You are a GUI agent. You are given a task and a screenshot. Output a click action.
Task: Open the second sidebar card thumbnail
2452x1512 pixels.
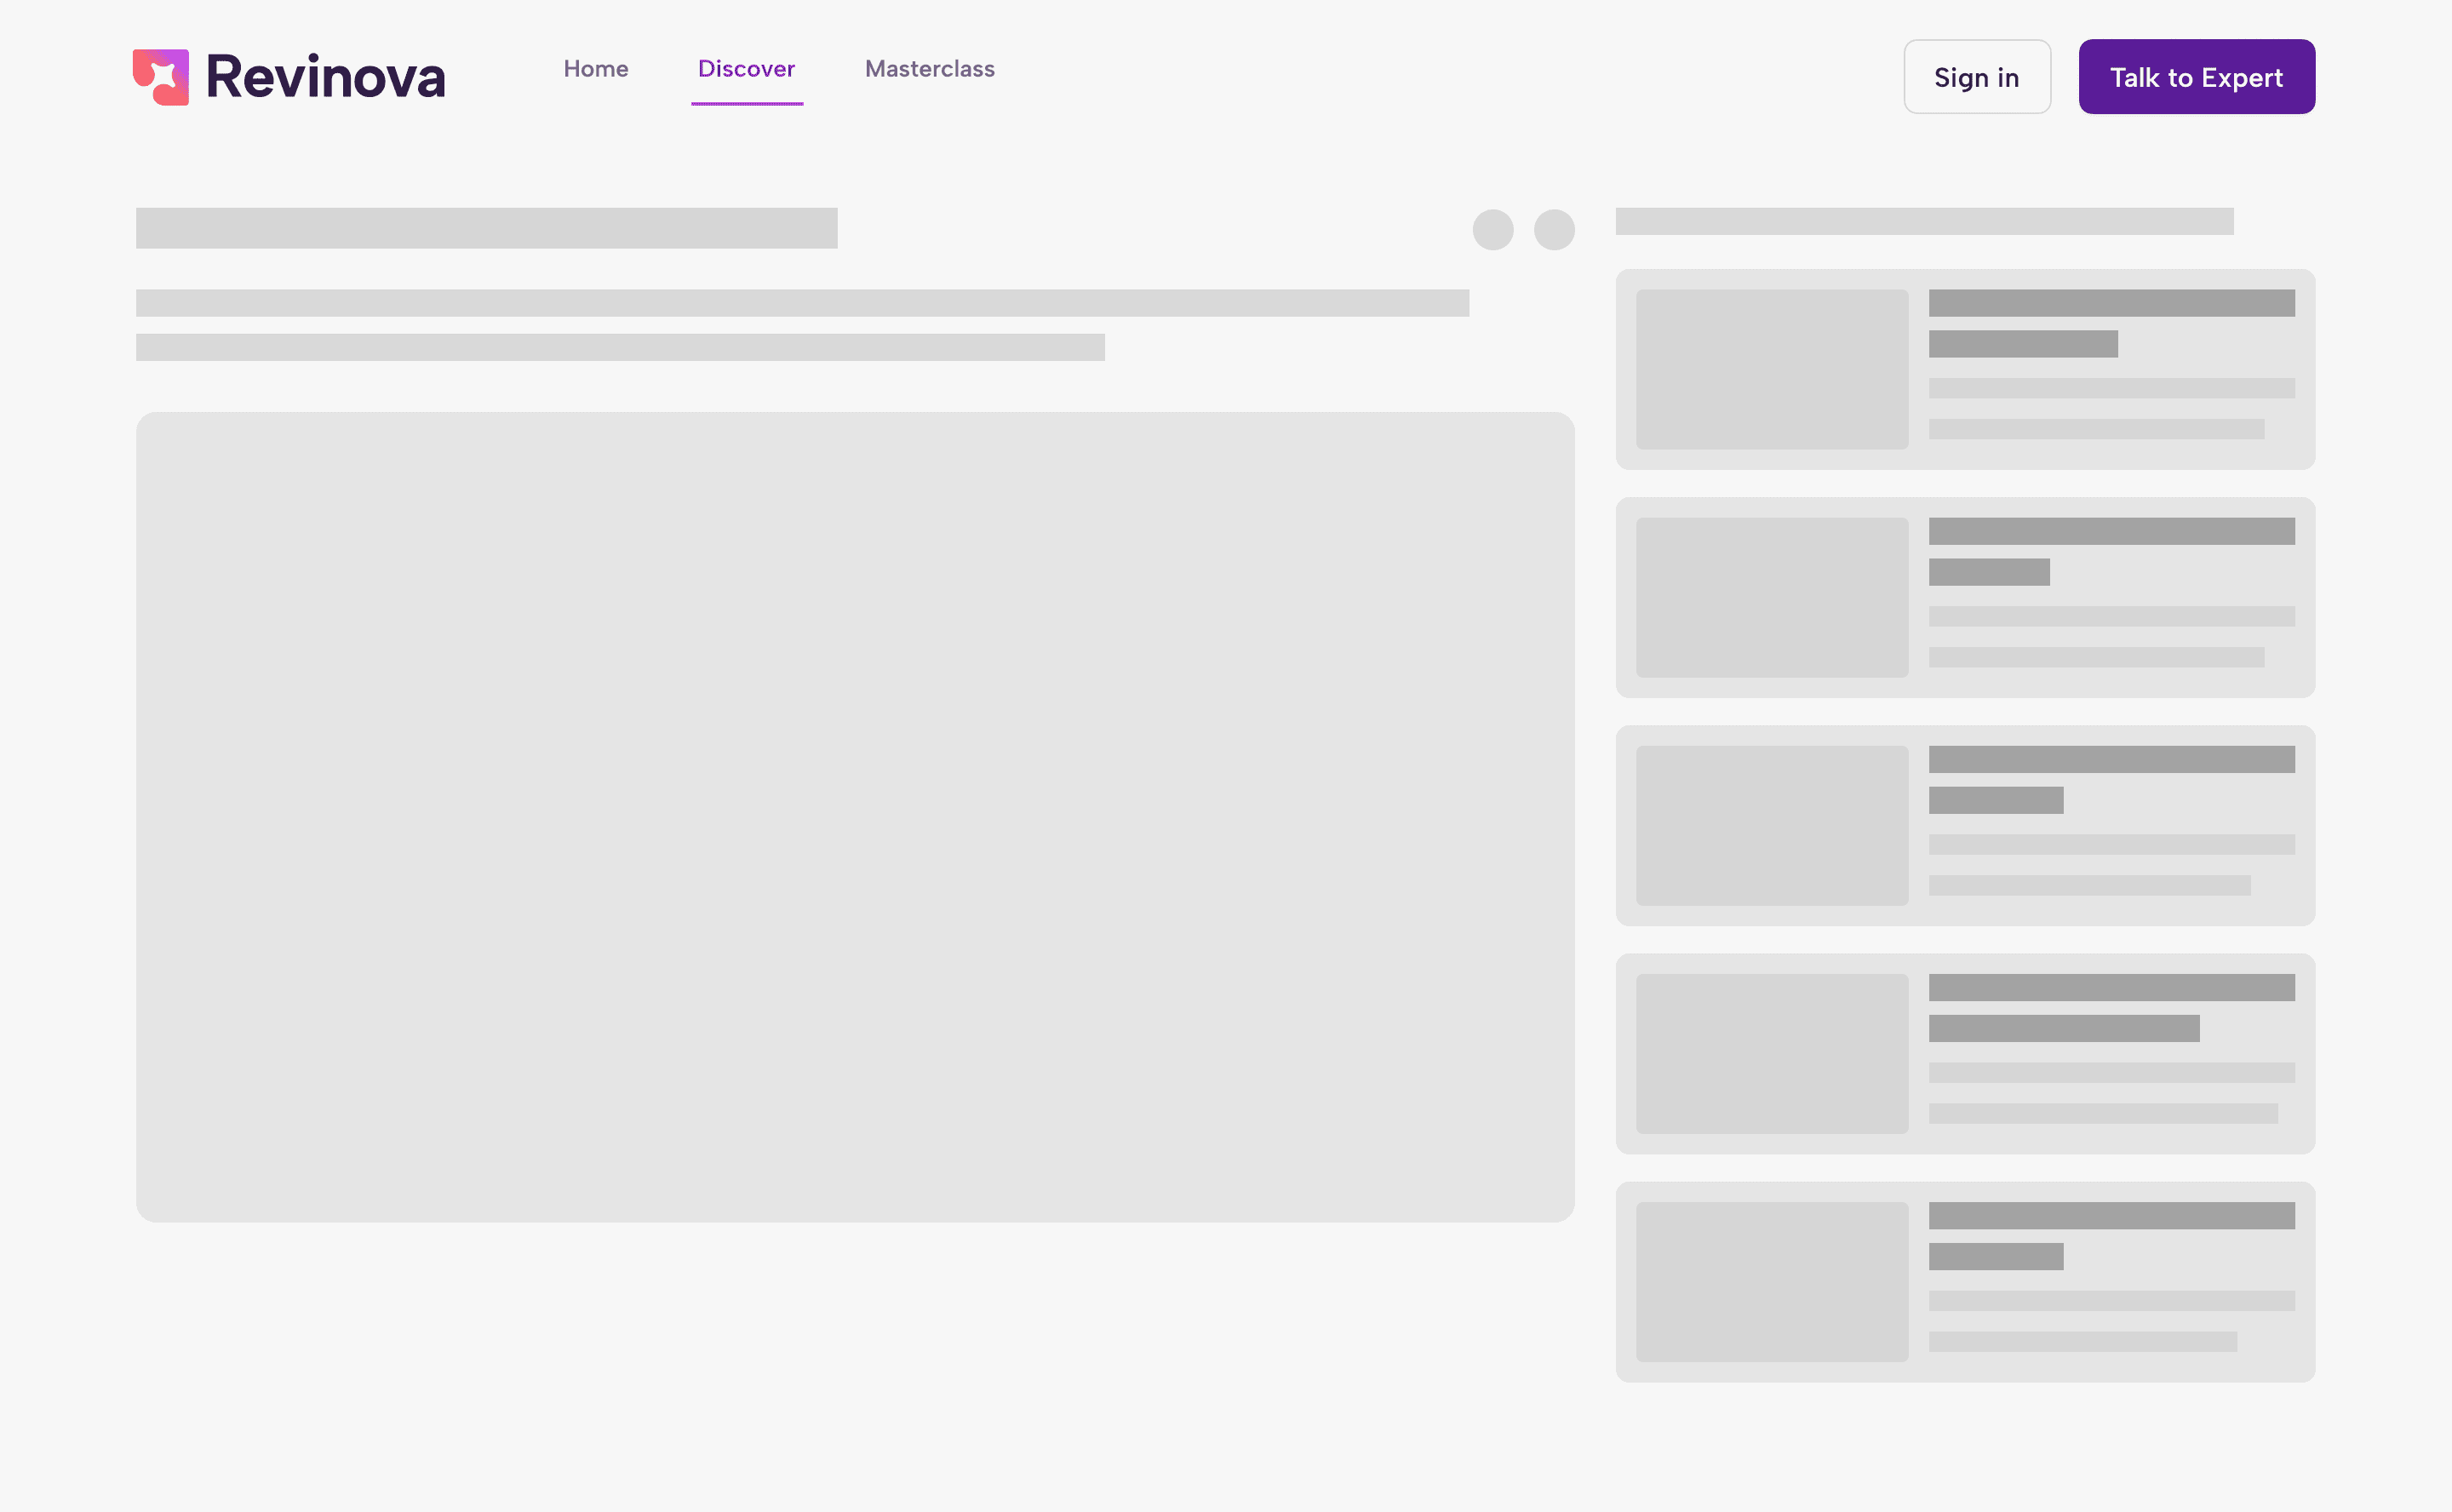1772,597
